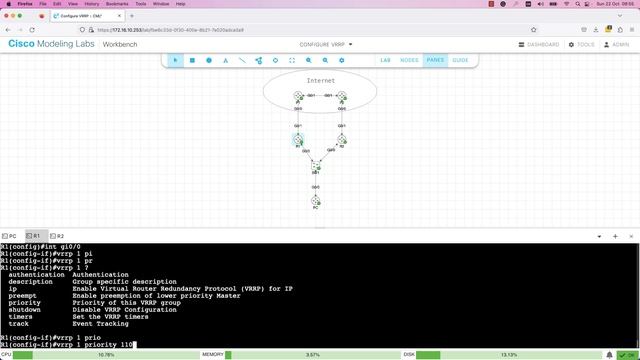Click the fit-to-screen canvas icon

point(292,60)
